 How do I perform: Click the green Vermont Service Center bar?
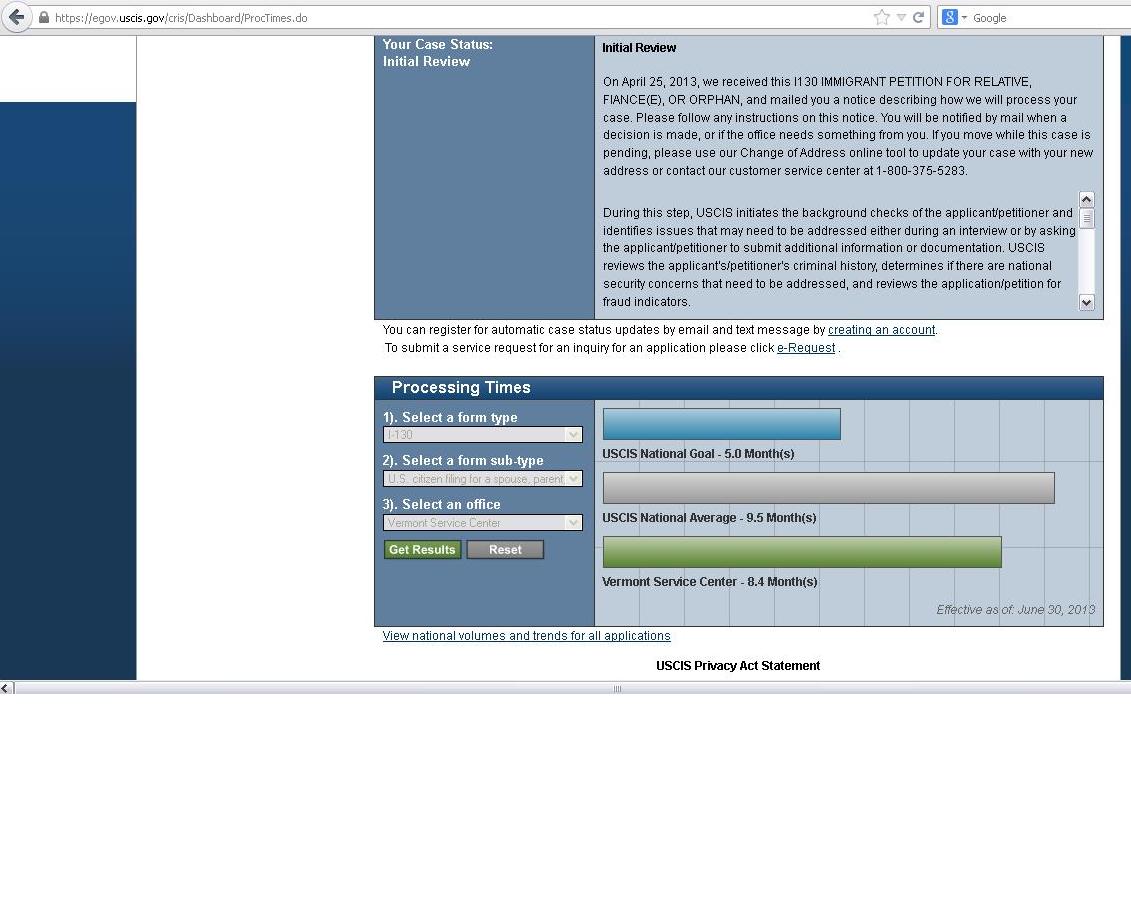tap(802, 552)
